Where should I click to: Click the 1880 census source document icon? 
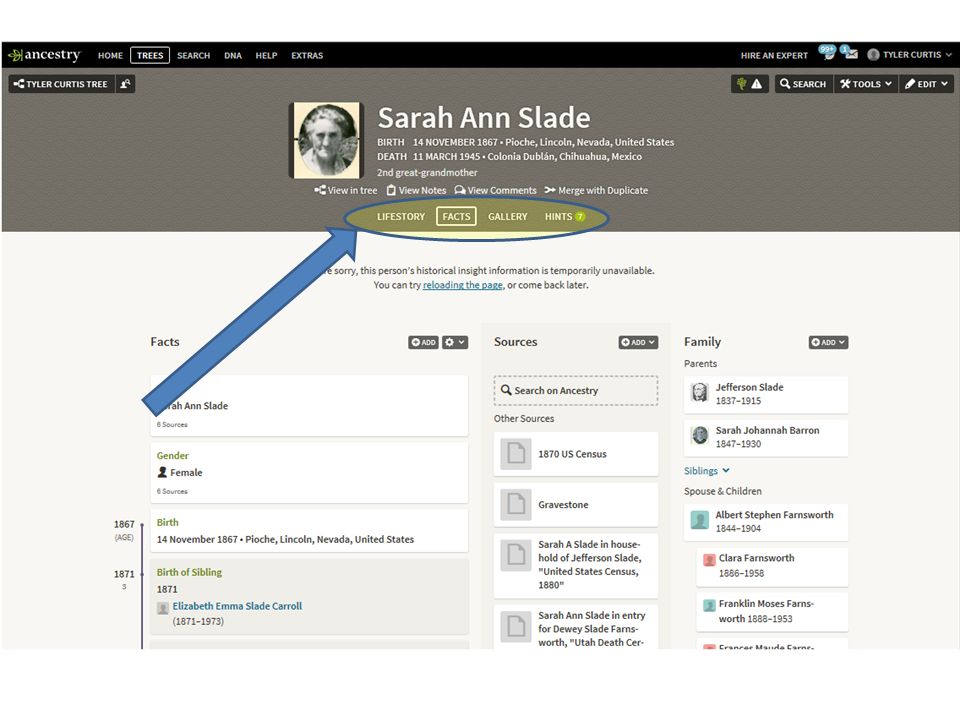pos(516,555)
